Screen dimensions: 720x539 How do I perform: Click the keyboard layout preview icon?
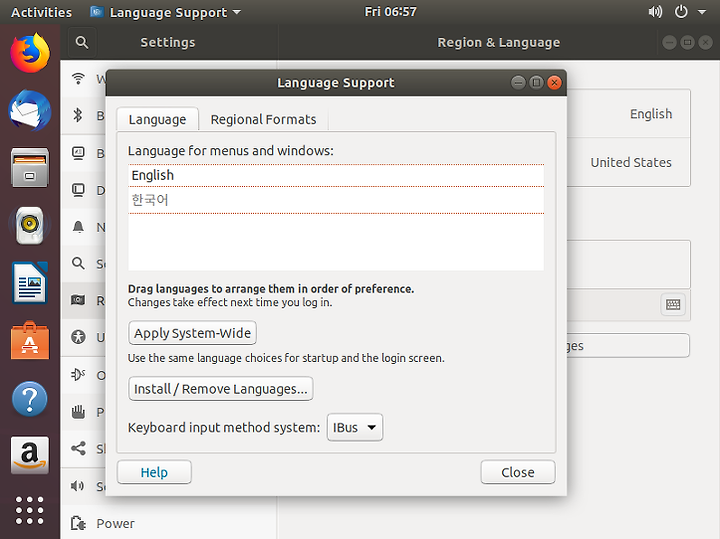(x=673, y=304)
